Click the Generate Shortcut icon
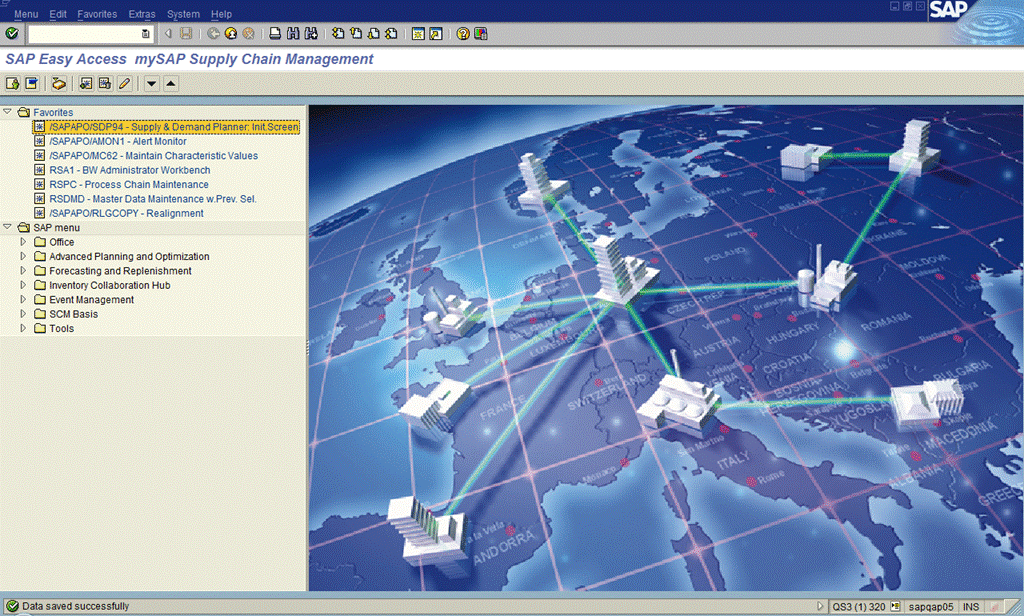This screenshot has width=1024, height=616. [436, 33]
